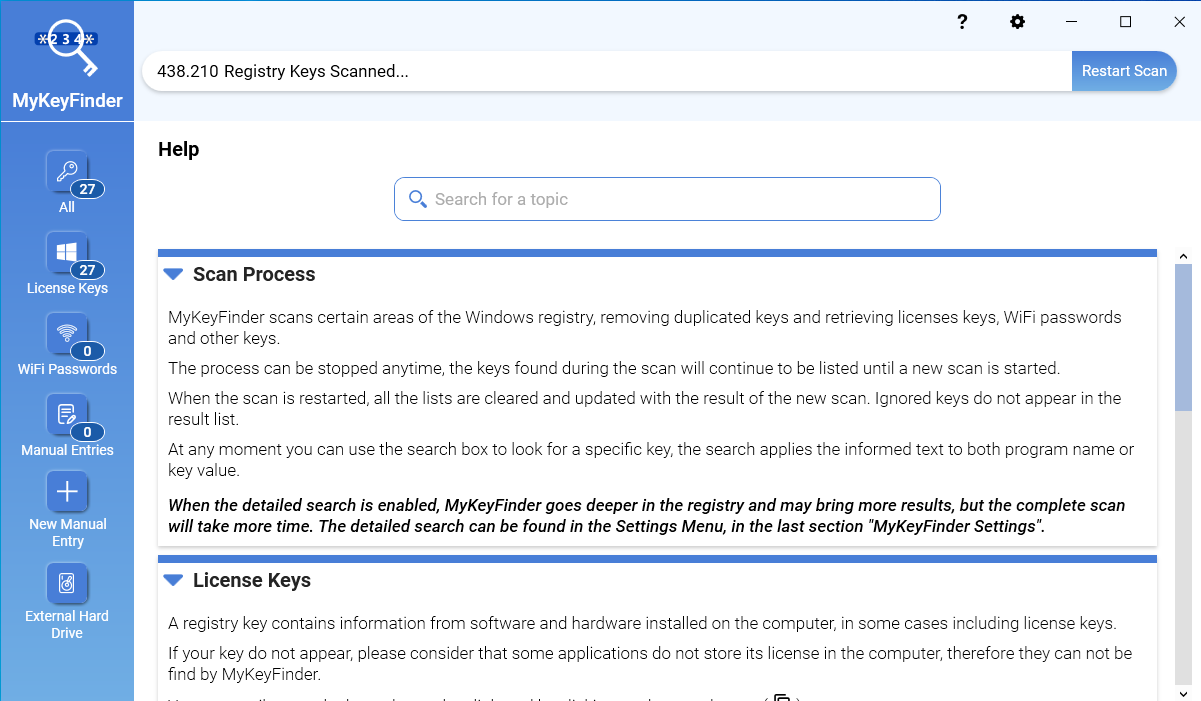Open the External Hard Drive scan icon
This screenshot has width=1201, height=701.
pos(67,583)
